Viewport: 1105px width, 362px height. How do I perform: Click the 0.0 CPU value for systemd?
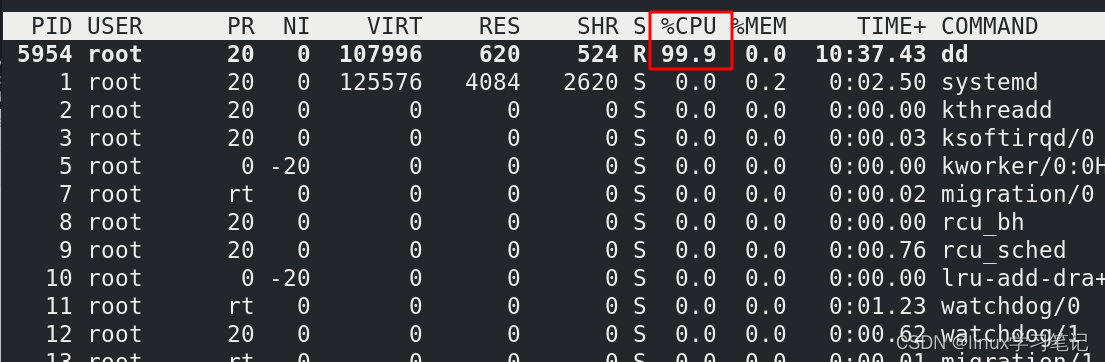tap(696, 82)
